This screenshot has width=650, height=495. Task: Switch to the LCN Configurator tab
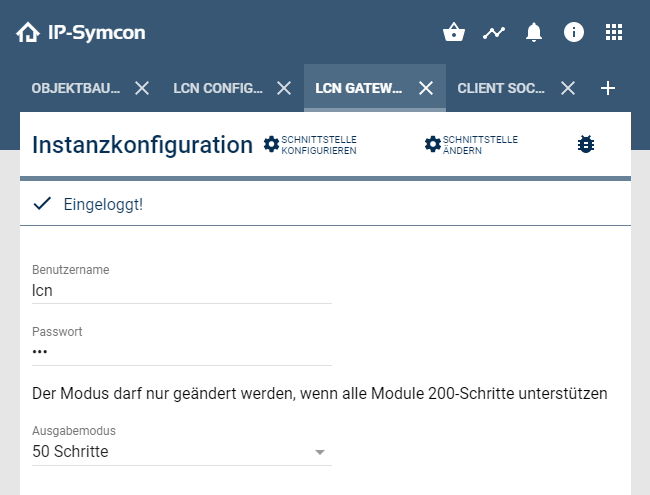tap(218, 88)
